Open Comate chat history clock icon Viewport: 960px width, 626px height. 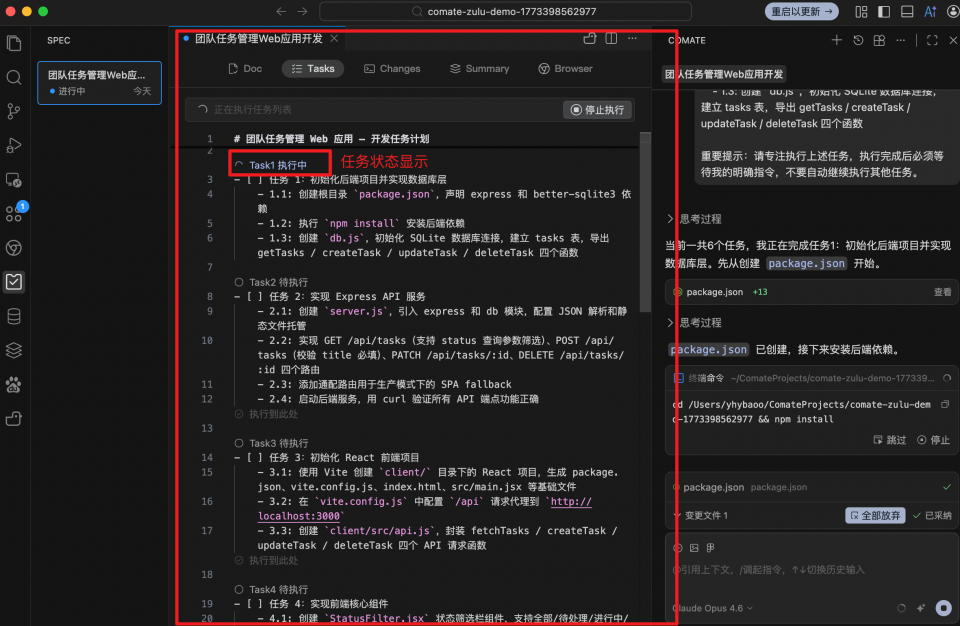click(x=858, y=40)
